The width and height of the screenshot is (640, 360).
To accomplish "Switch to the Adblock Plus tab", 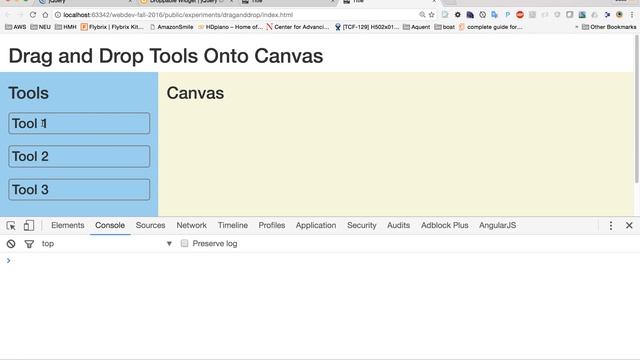I will [x=444, y=225].
